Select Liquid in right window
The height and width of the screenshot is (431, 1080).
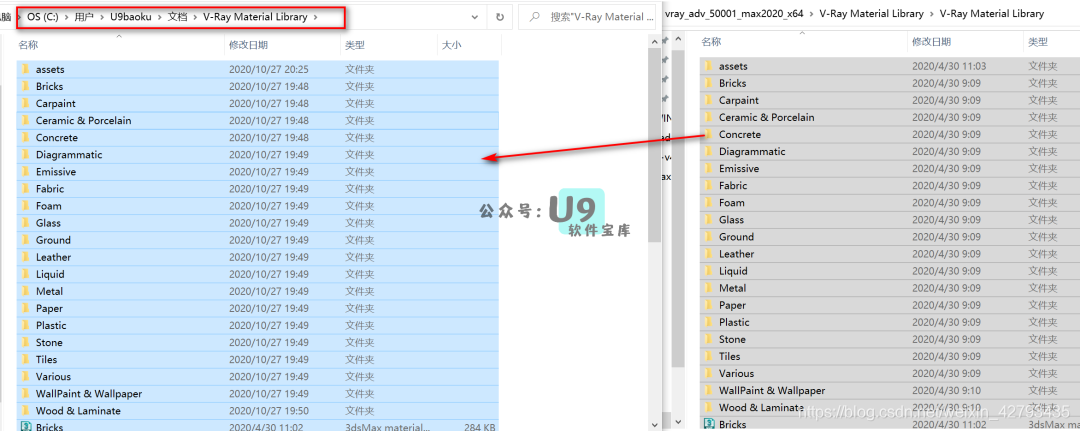click(734, 271)
